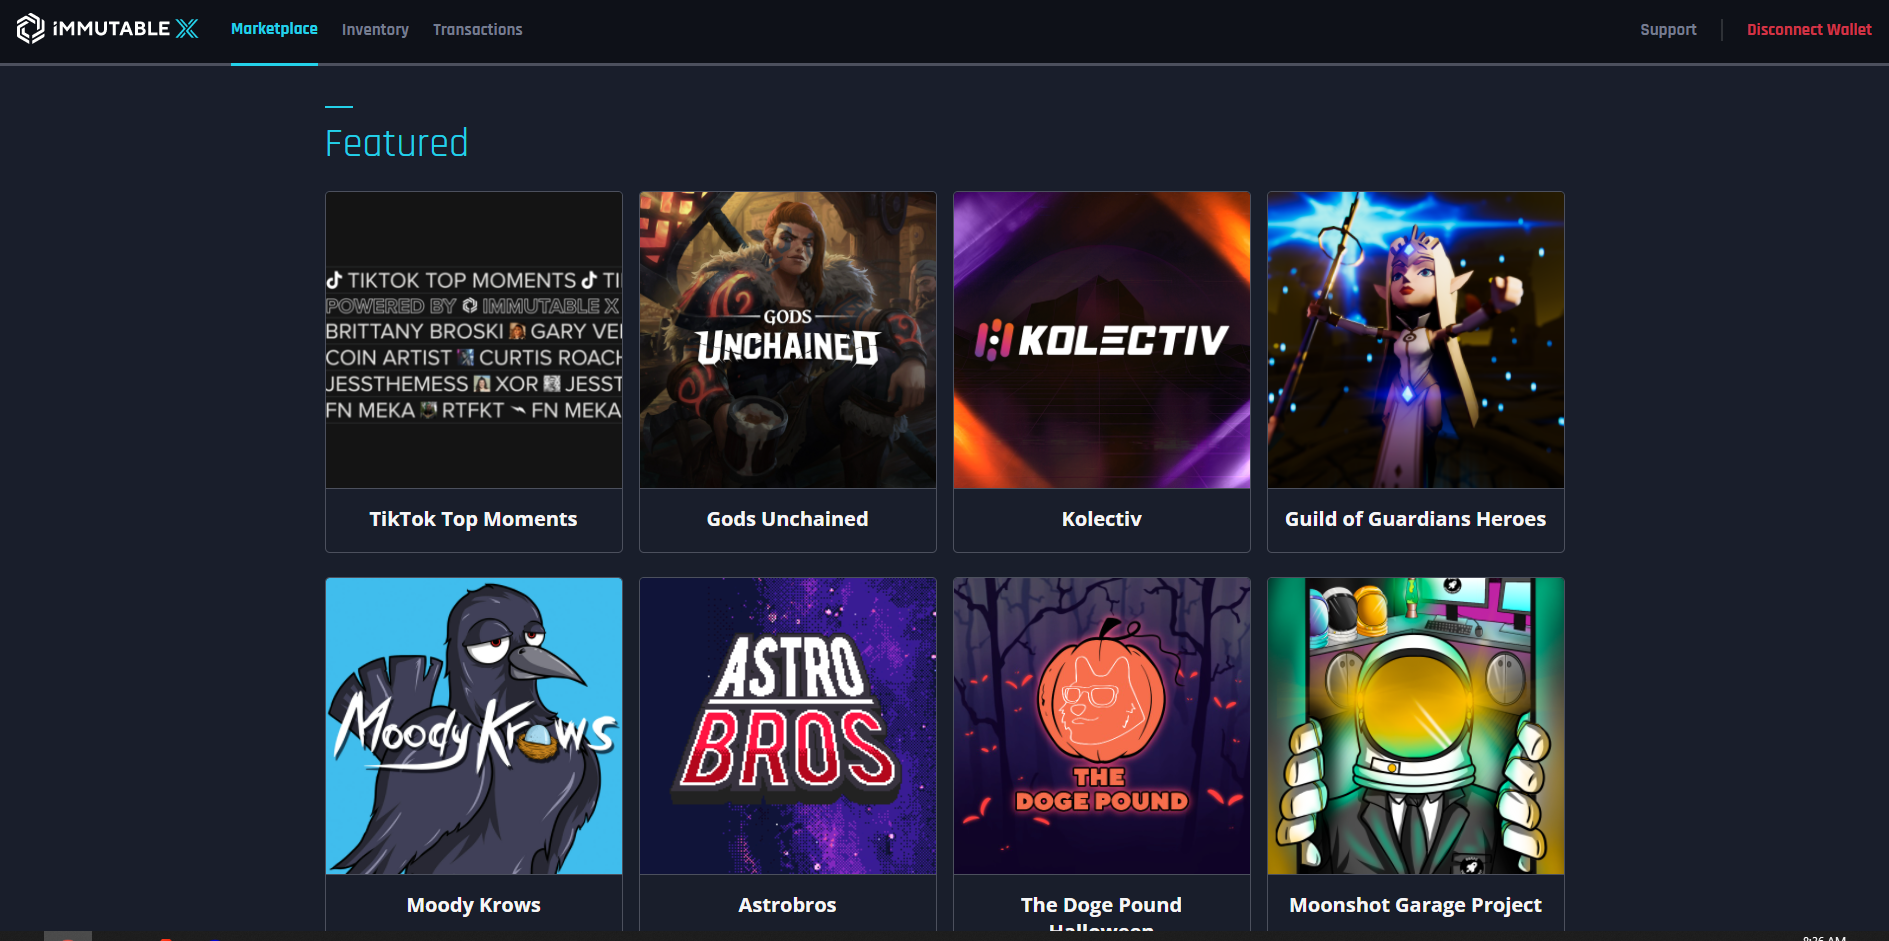Select the Gods Unchained title text
Screen dimensions: 1889x941
click(788, 519)
